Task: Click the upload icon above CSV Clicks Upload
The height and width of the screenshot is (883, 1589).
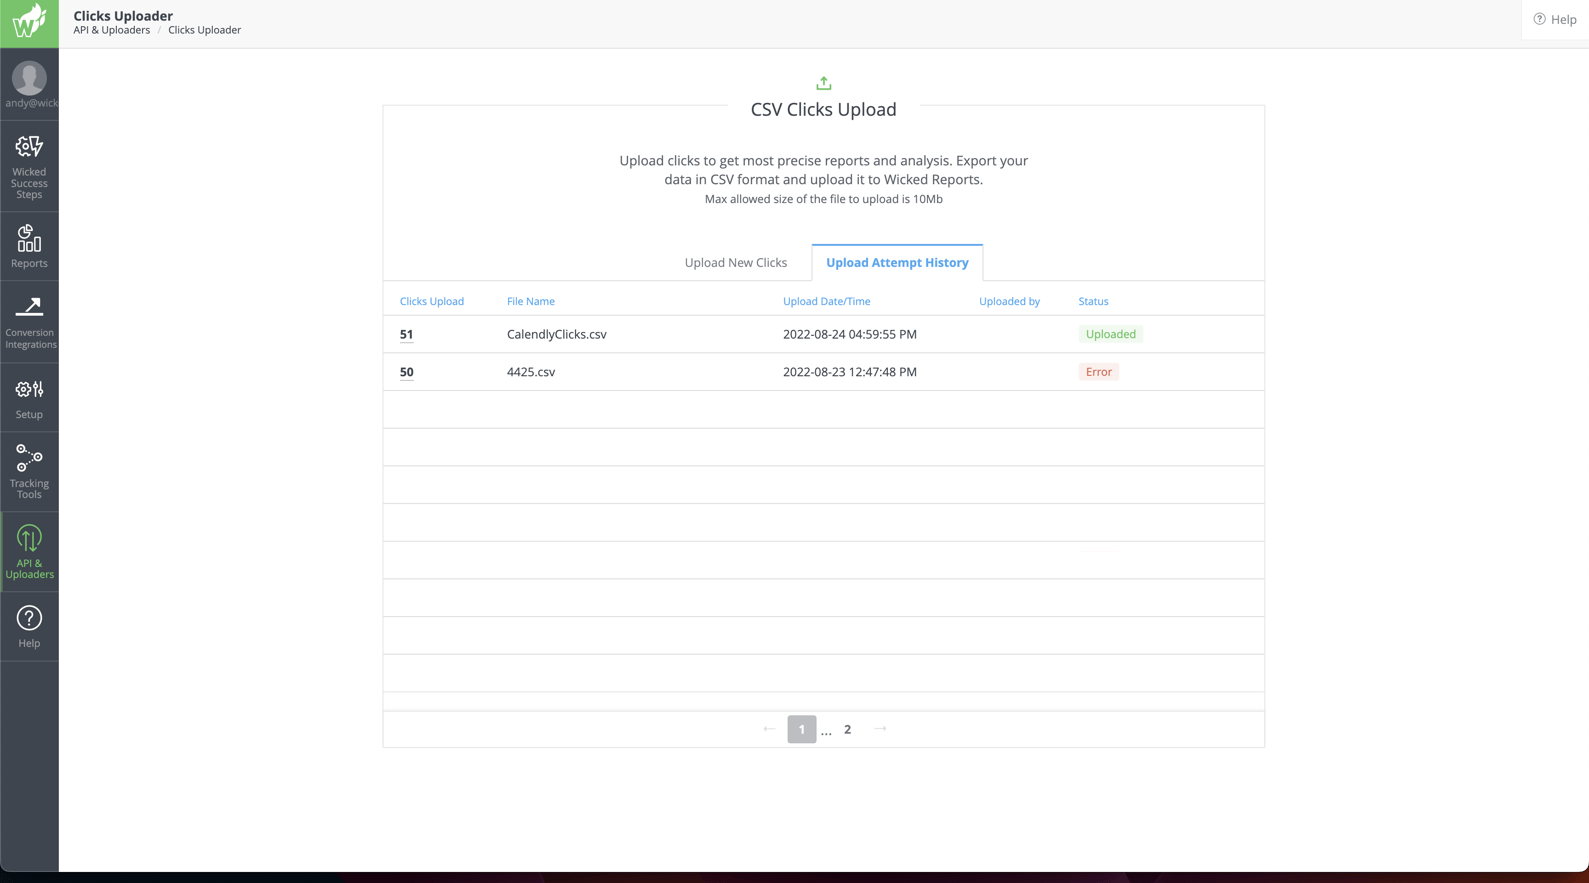Action: 823,83
